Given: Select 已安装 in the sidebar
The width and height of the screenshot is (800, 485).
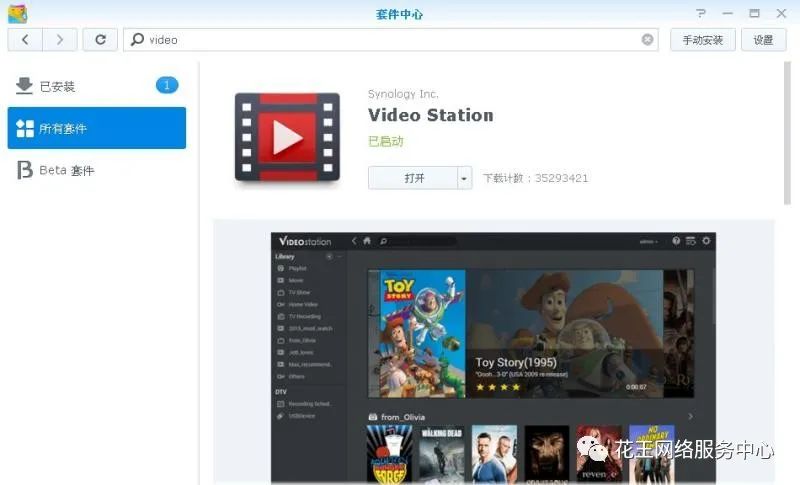Looking at the screenshot, I should [96, 86].
